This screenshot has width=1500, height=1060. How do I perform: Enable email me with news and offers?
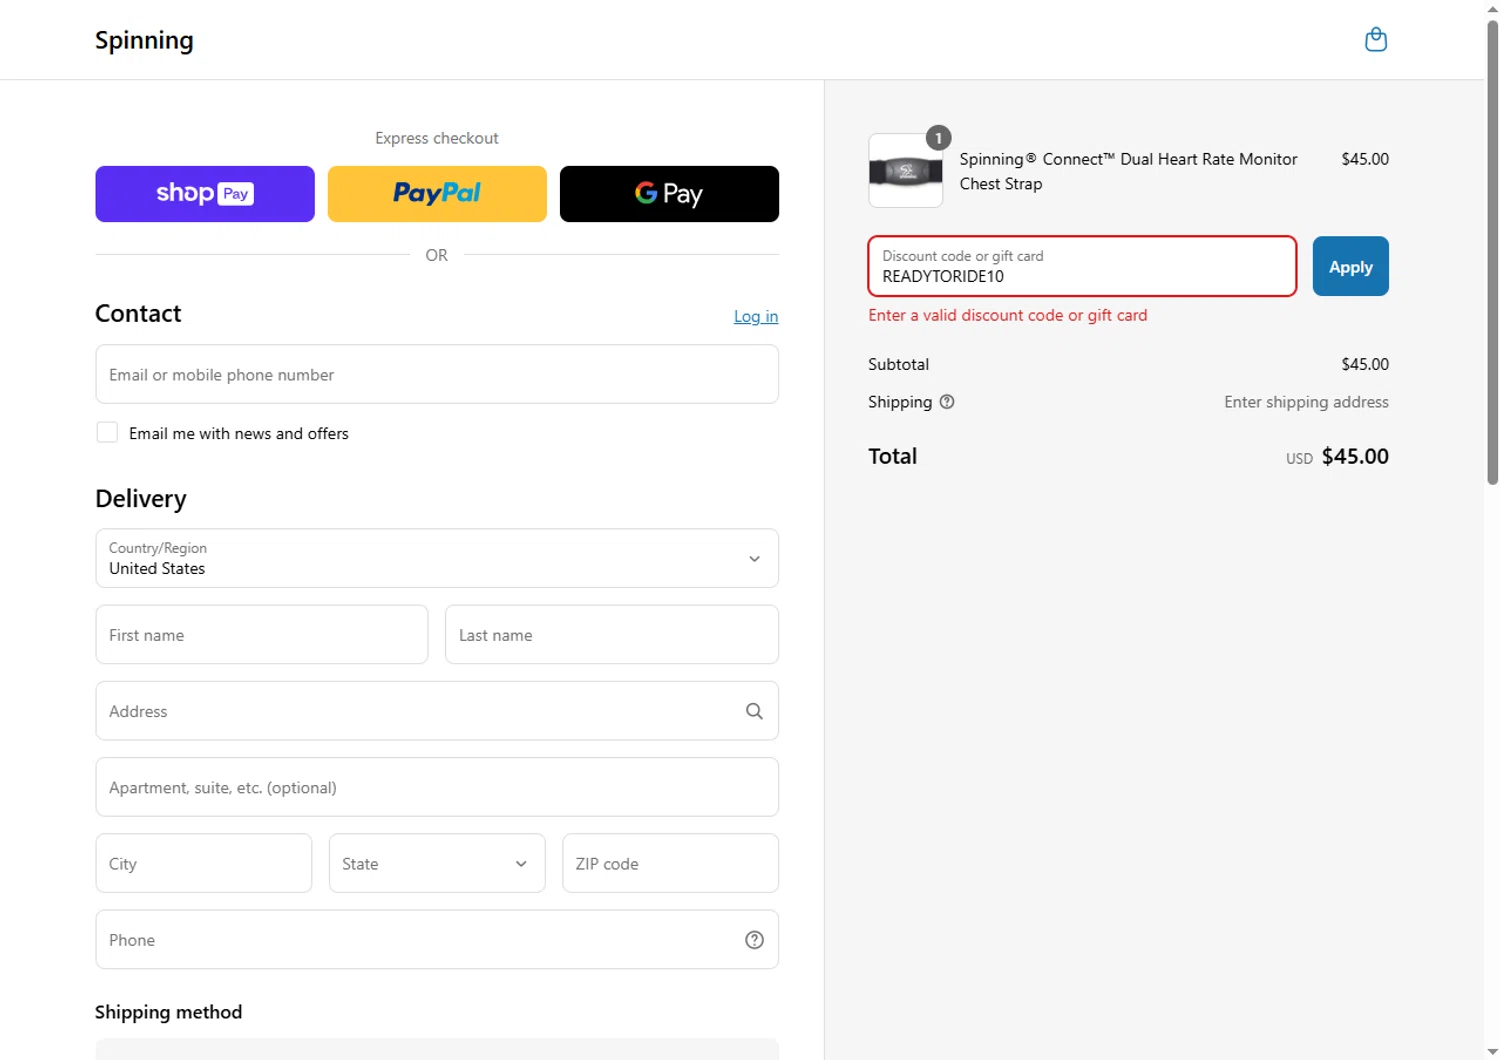point(107,433)
